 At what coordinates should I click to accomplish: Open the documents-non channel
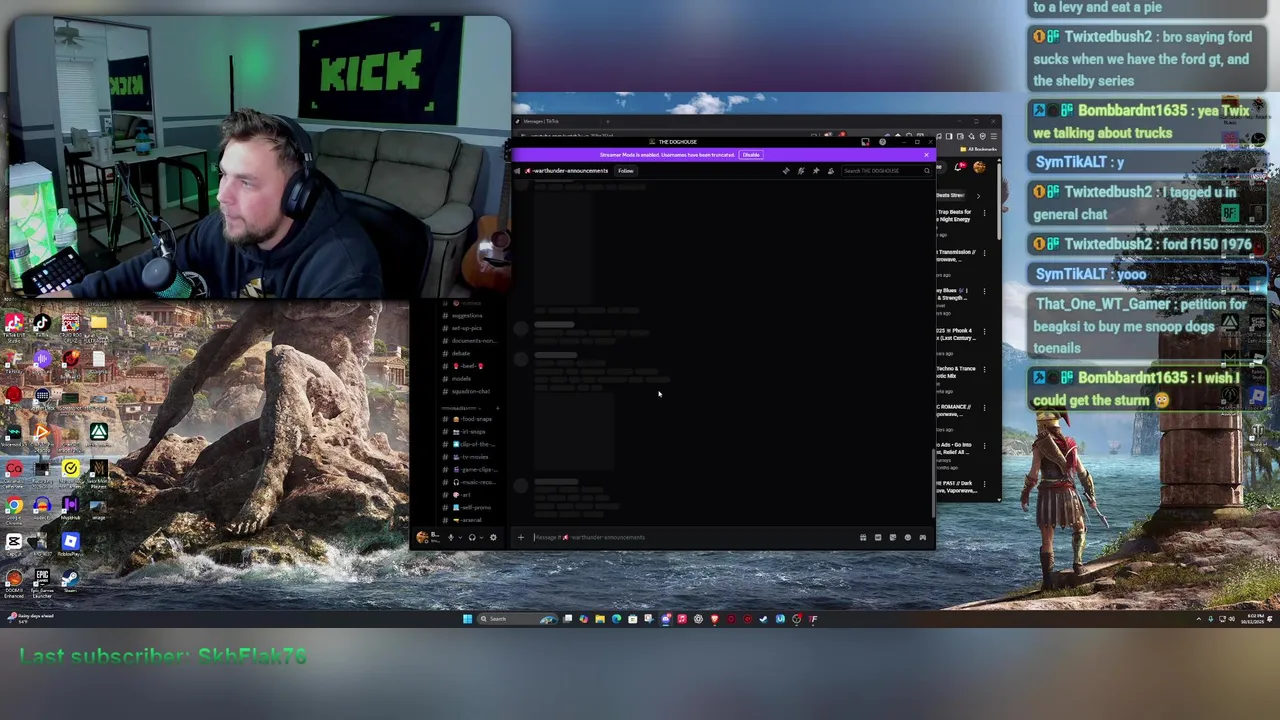[470, 341]
